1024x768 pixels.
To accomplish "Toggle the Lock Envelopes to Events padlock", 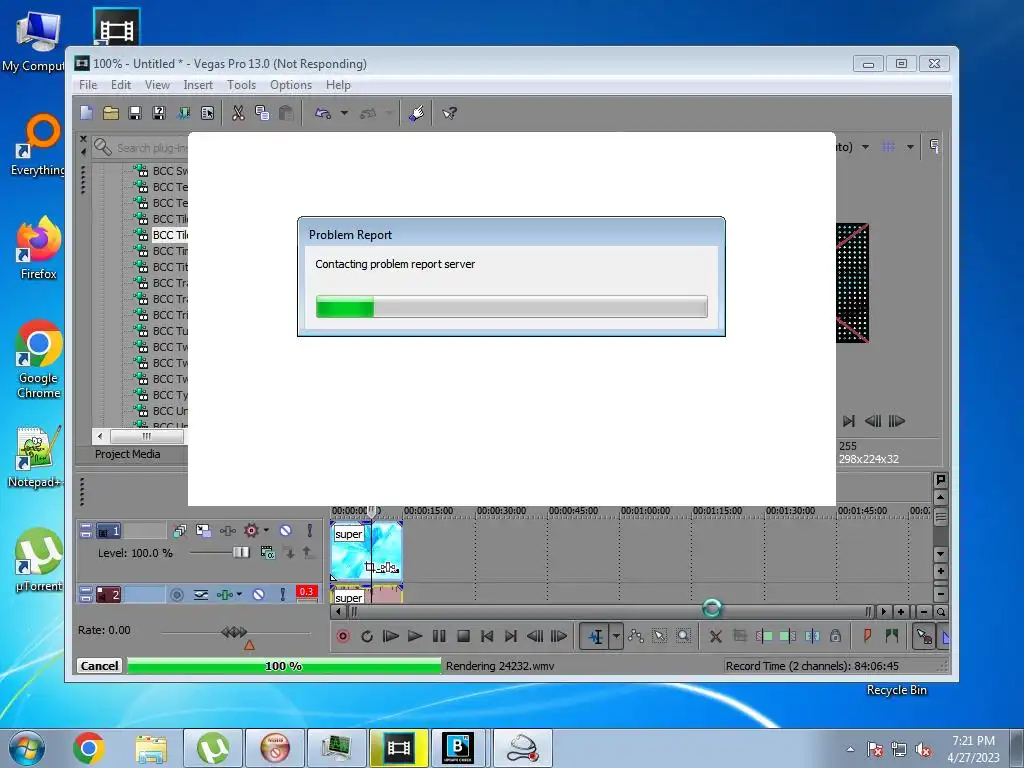I will pos(835,636).
